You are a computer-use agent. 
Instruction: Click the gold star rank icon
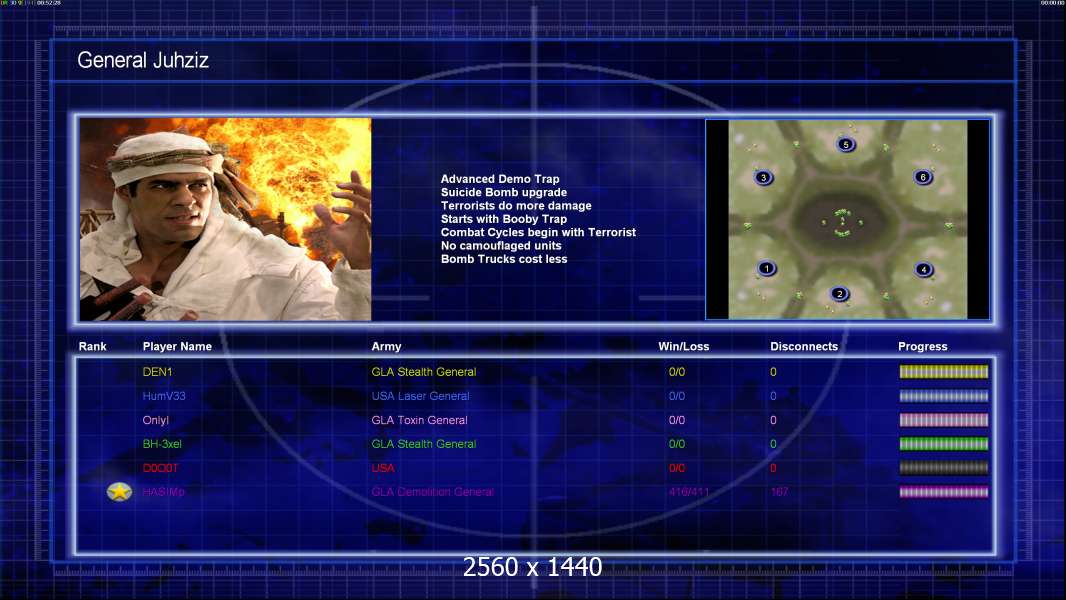click(120, 491)
